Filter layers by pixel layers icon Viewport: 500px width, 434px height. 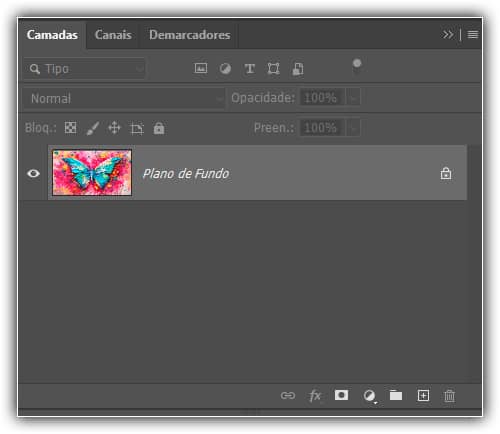(201, 68)
